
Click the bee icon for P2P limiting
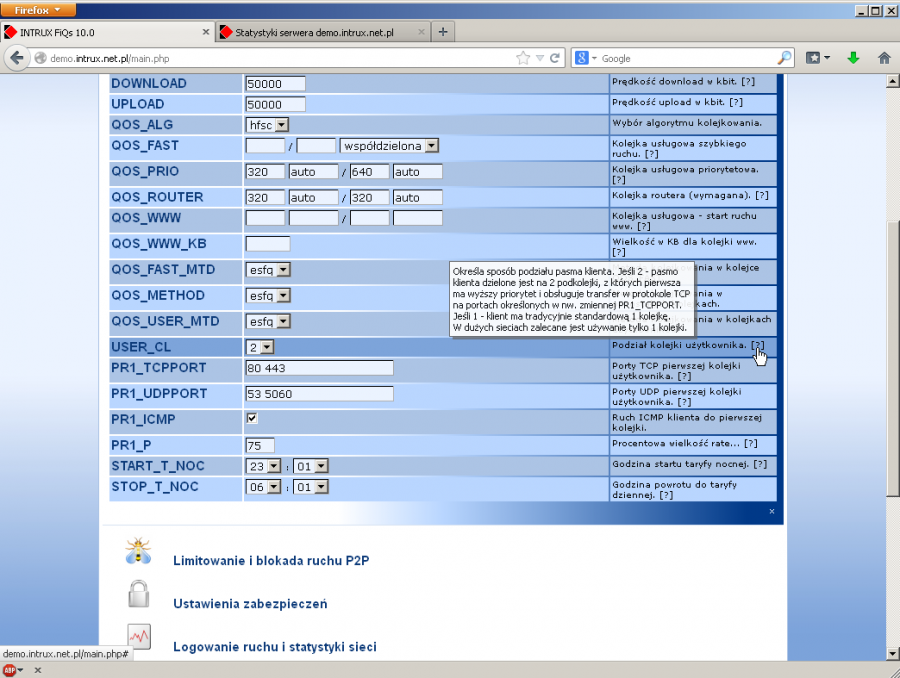(138, 551)
